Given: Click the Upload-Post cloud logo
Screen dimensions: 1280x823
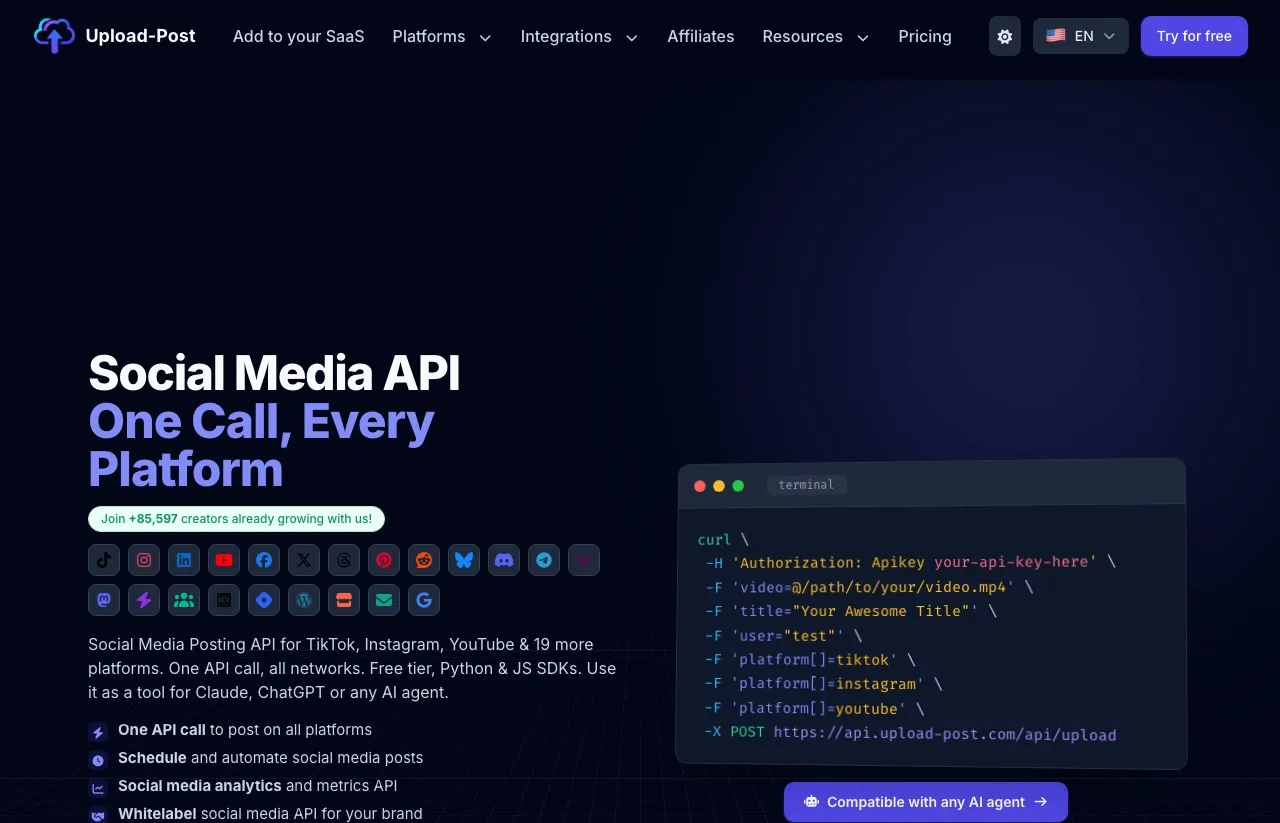Looking at the screenshot, I should [54, 36].
